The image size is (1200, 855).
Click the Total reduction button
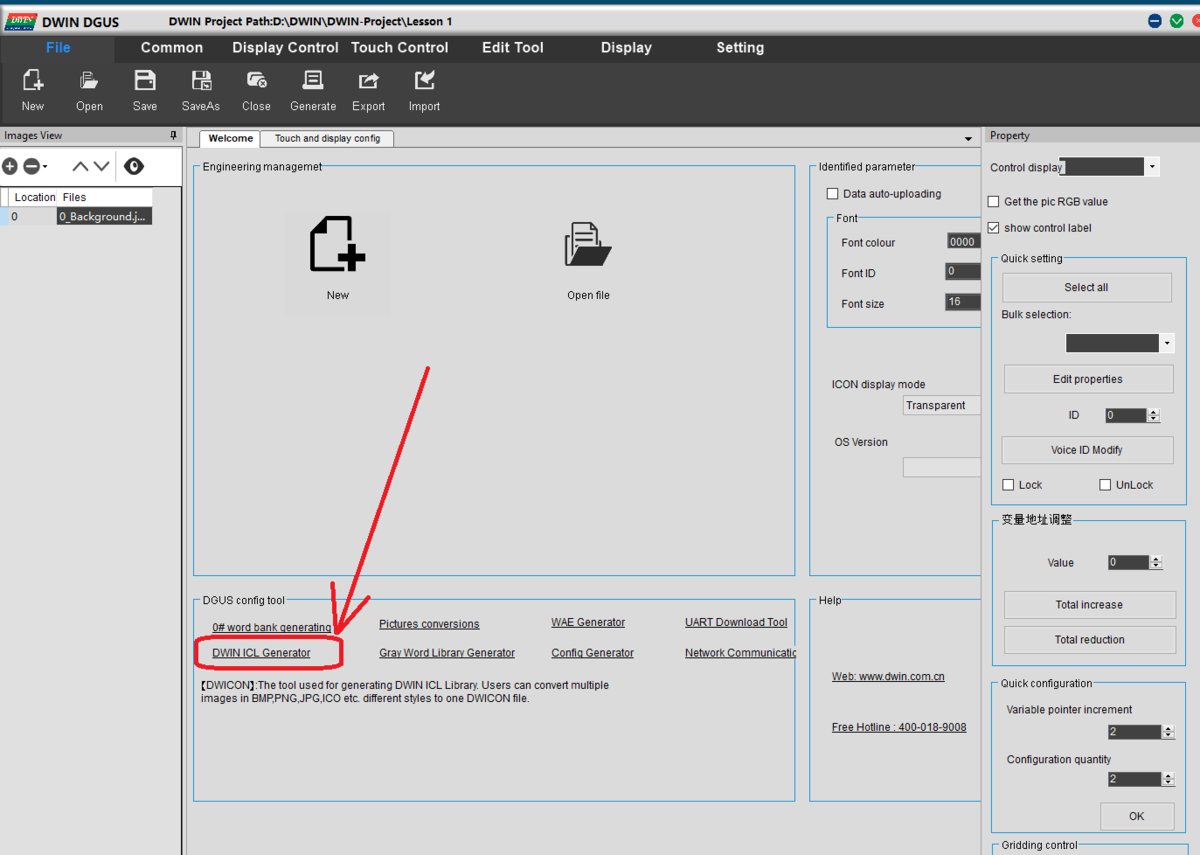pyautogui.click(x=1089, y=640)
